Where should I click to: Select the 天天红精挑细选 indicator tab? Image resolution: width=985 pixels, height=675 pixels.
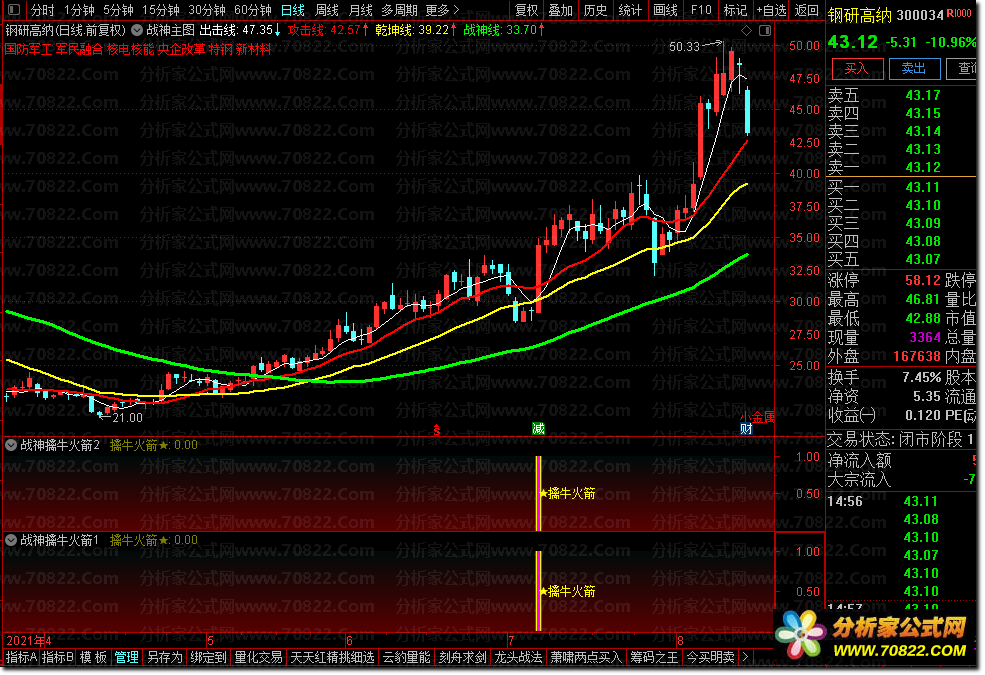coord(332,657)
